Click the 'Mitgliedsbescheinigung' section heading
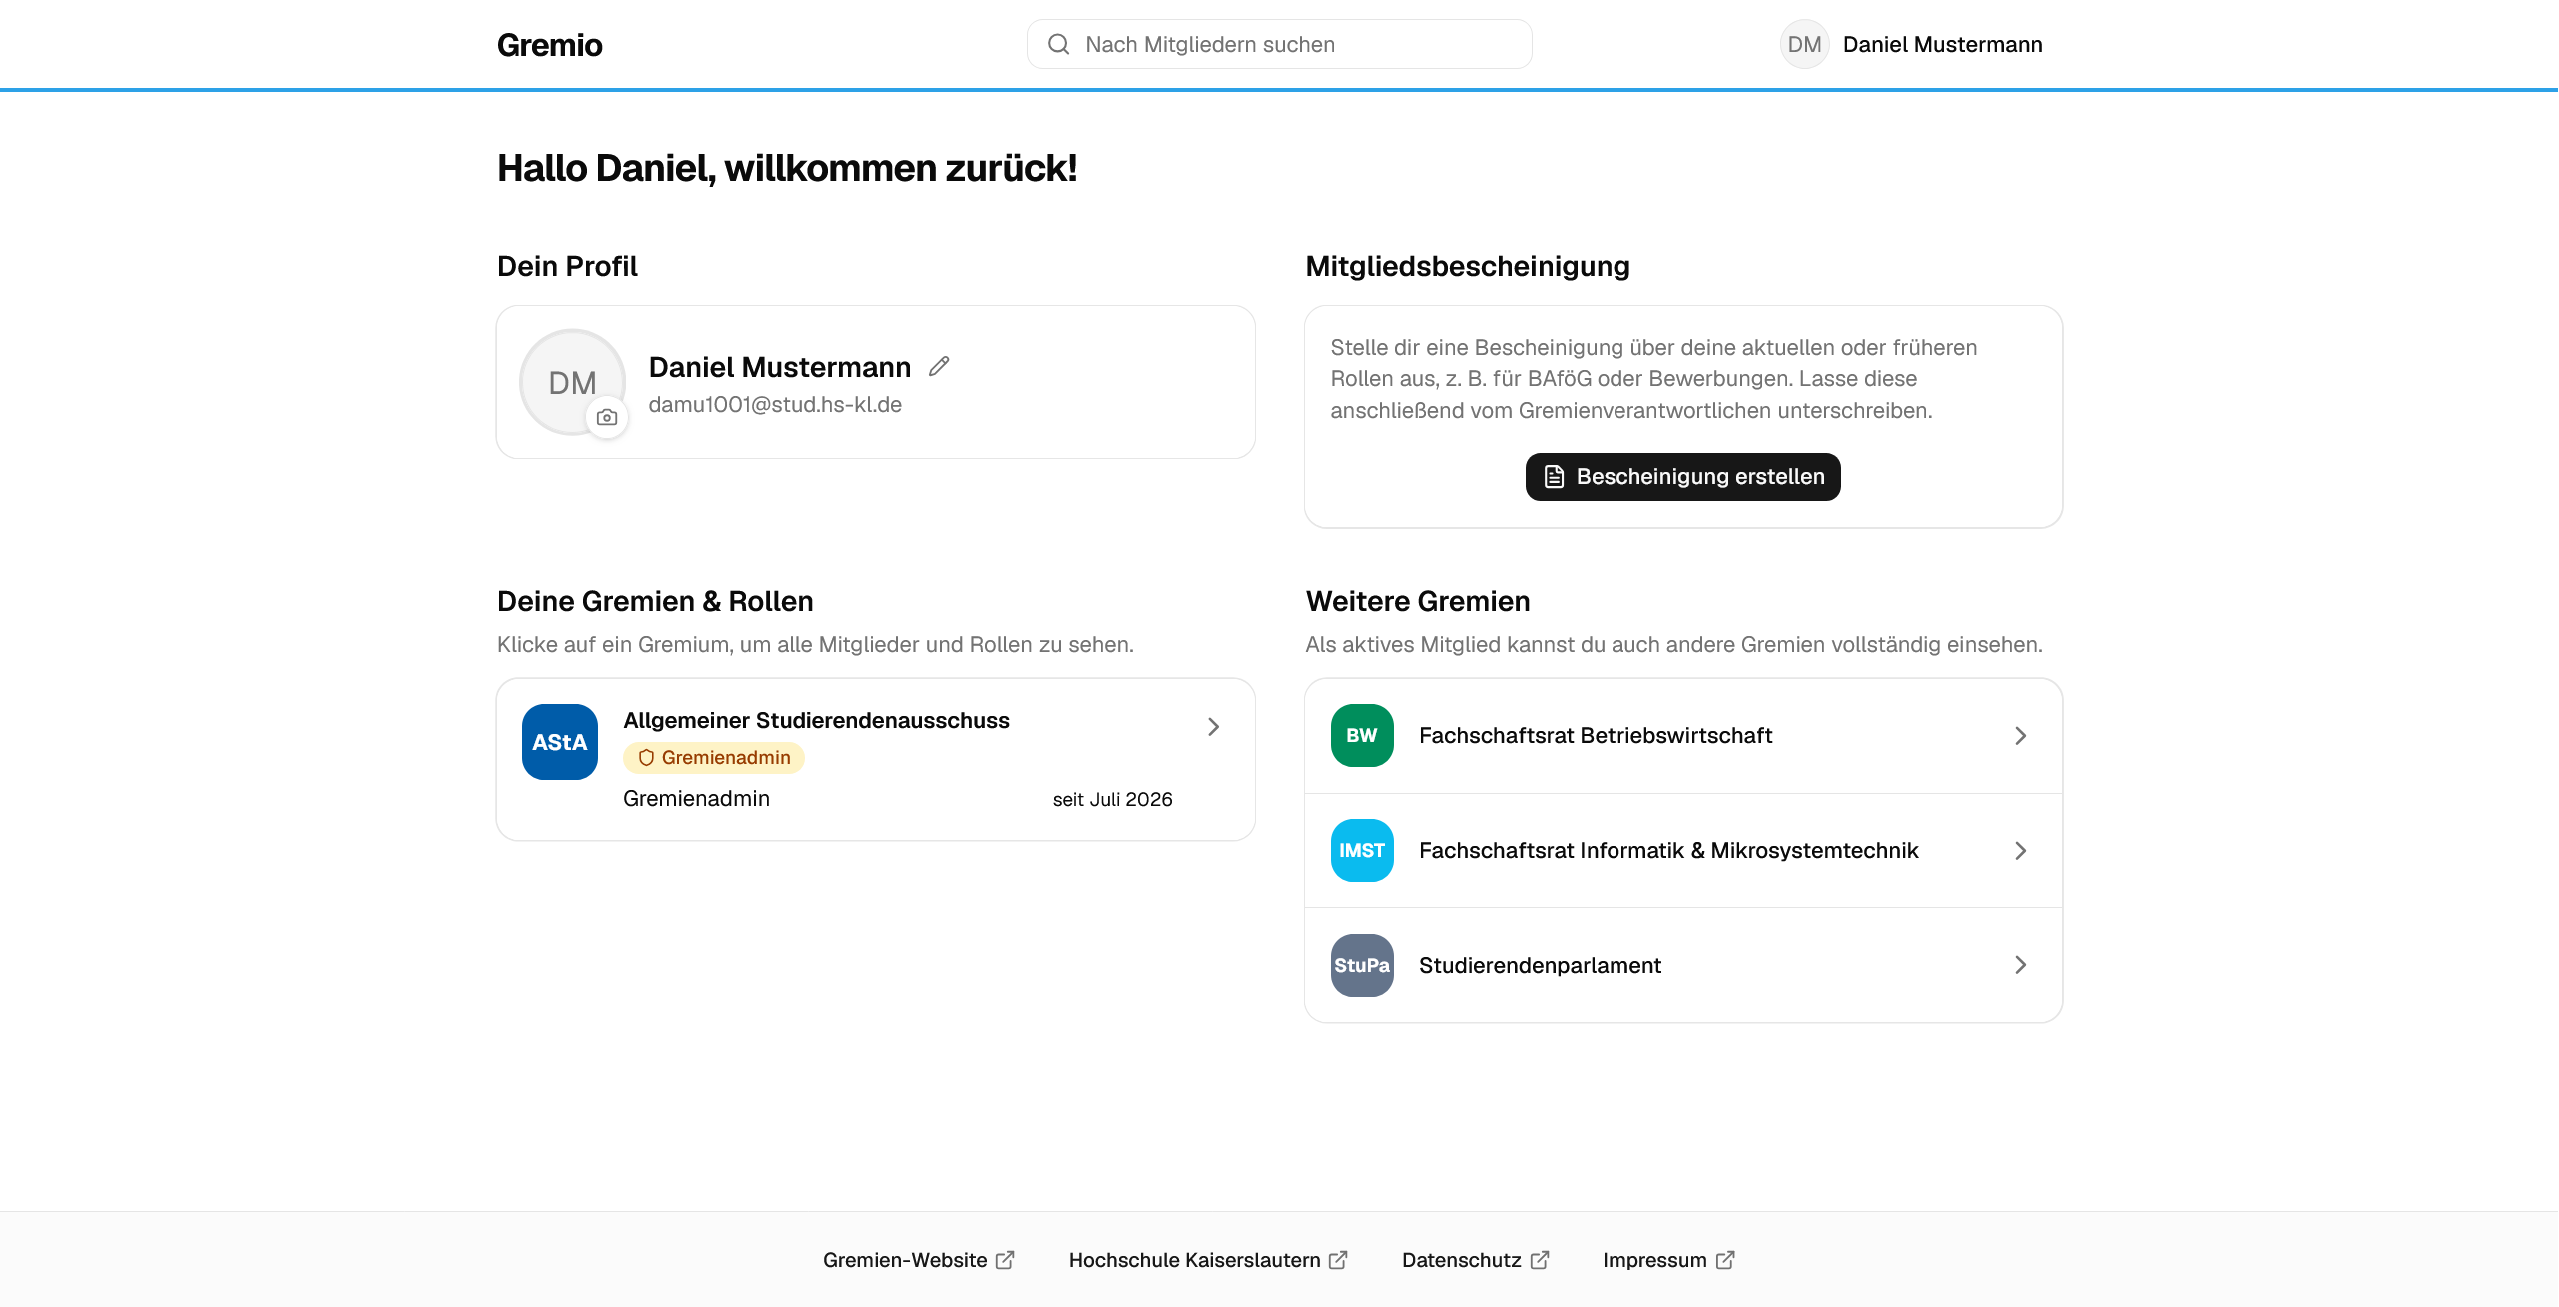This screenshot has width=2559, height=1307. tap(1467, 266)
